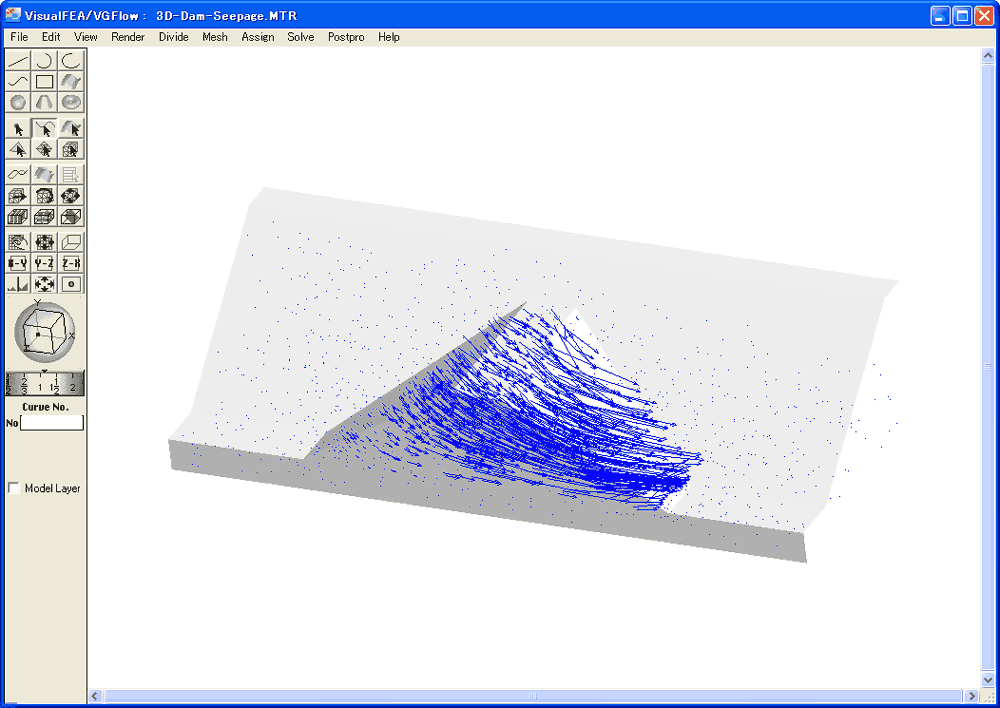
Task: Click the horizontal scrollbar left arrow
Action: click(95, 696)
